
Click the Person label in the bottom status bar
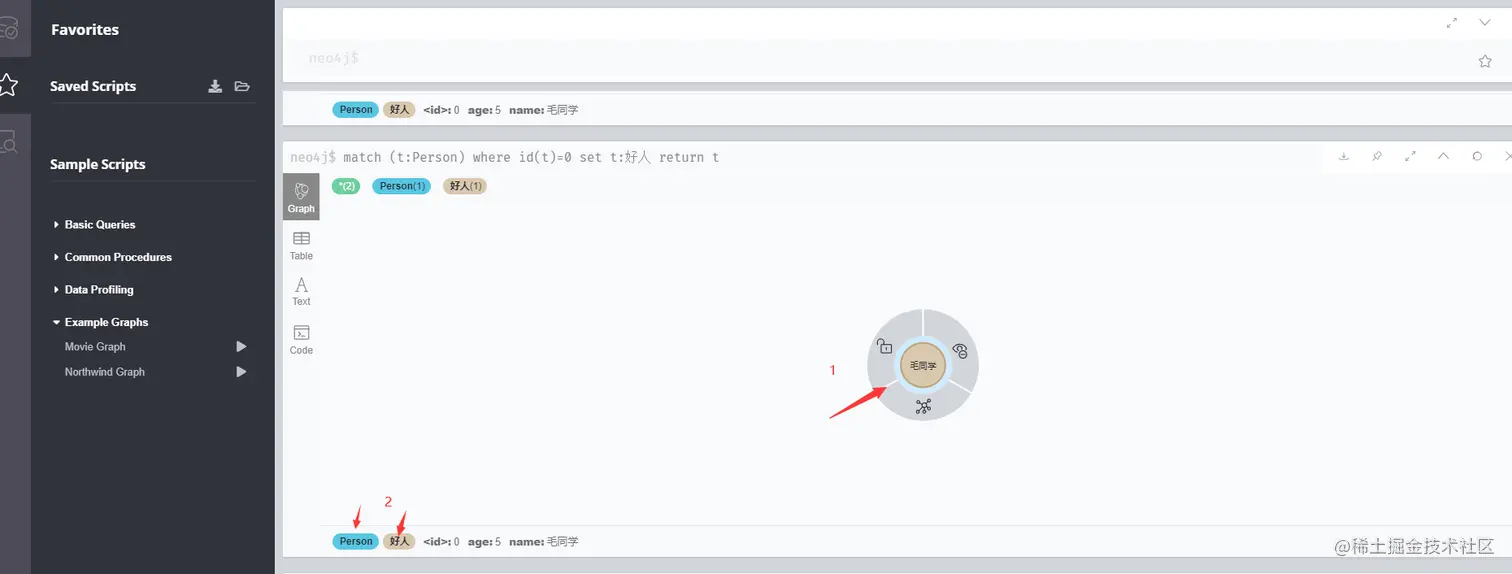[356, 541]
